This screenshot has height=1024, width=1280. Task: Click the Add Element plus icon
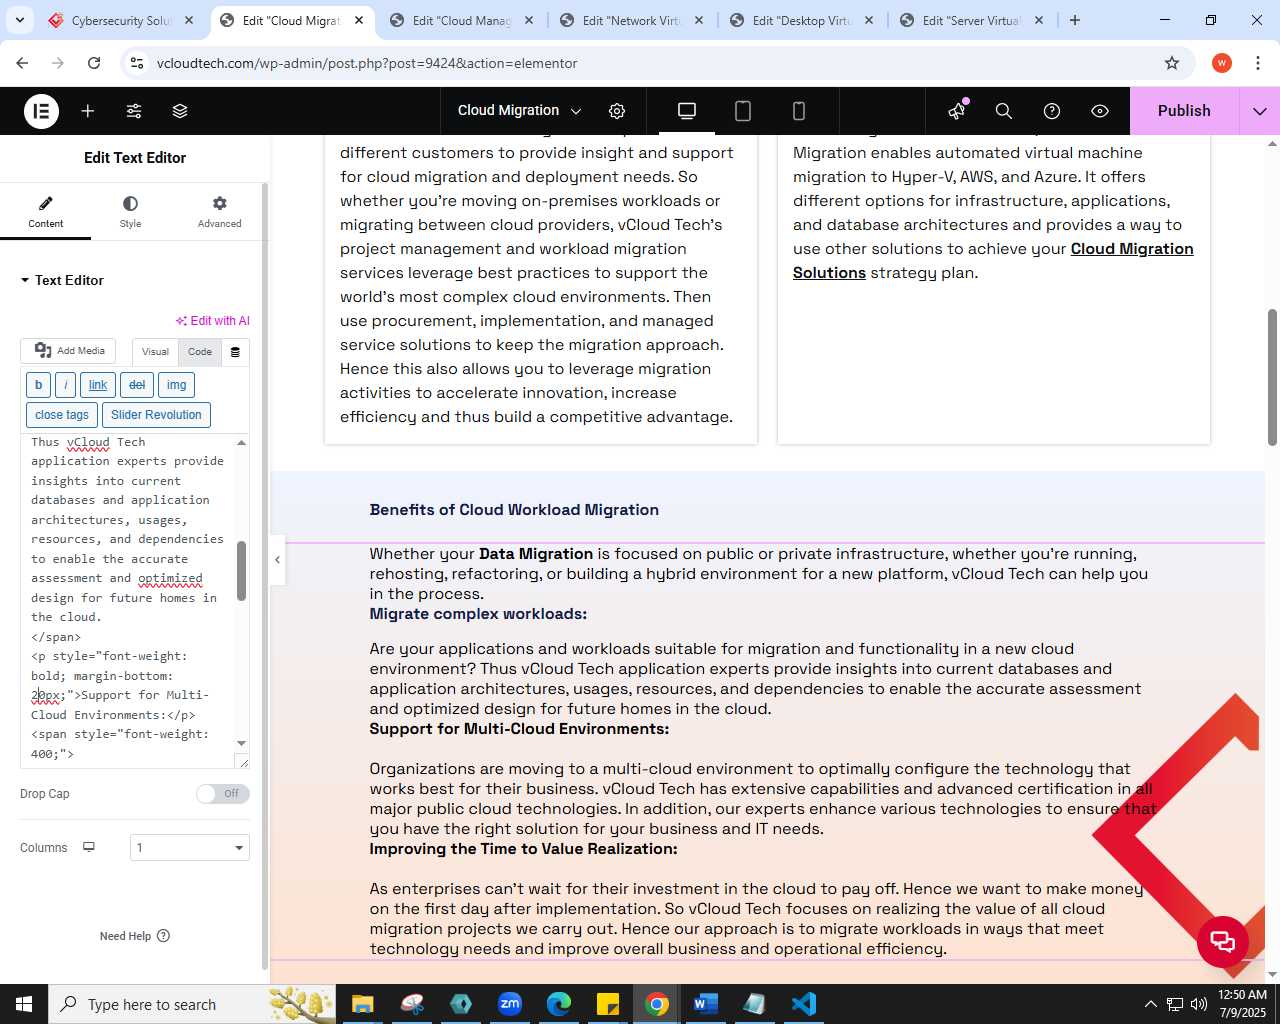click(x=88, y=111)
